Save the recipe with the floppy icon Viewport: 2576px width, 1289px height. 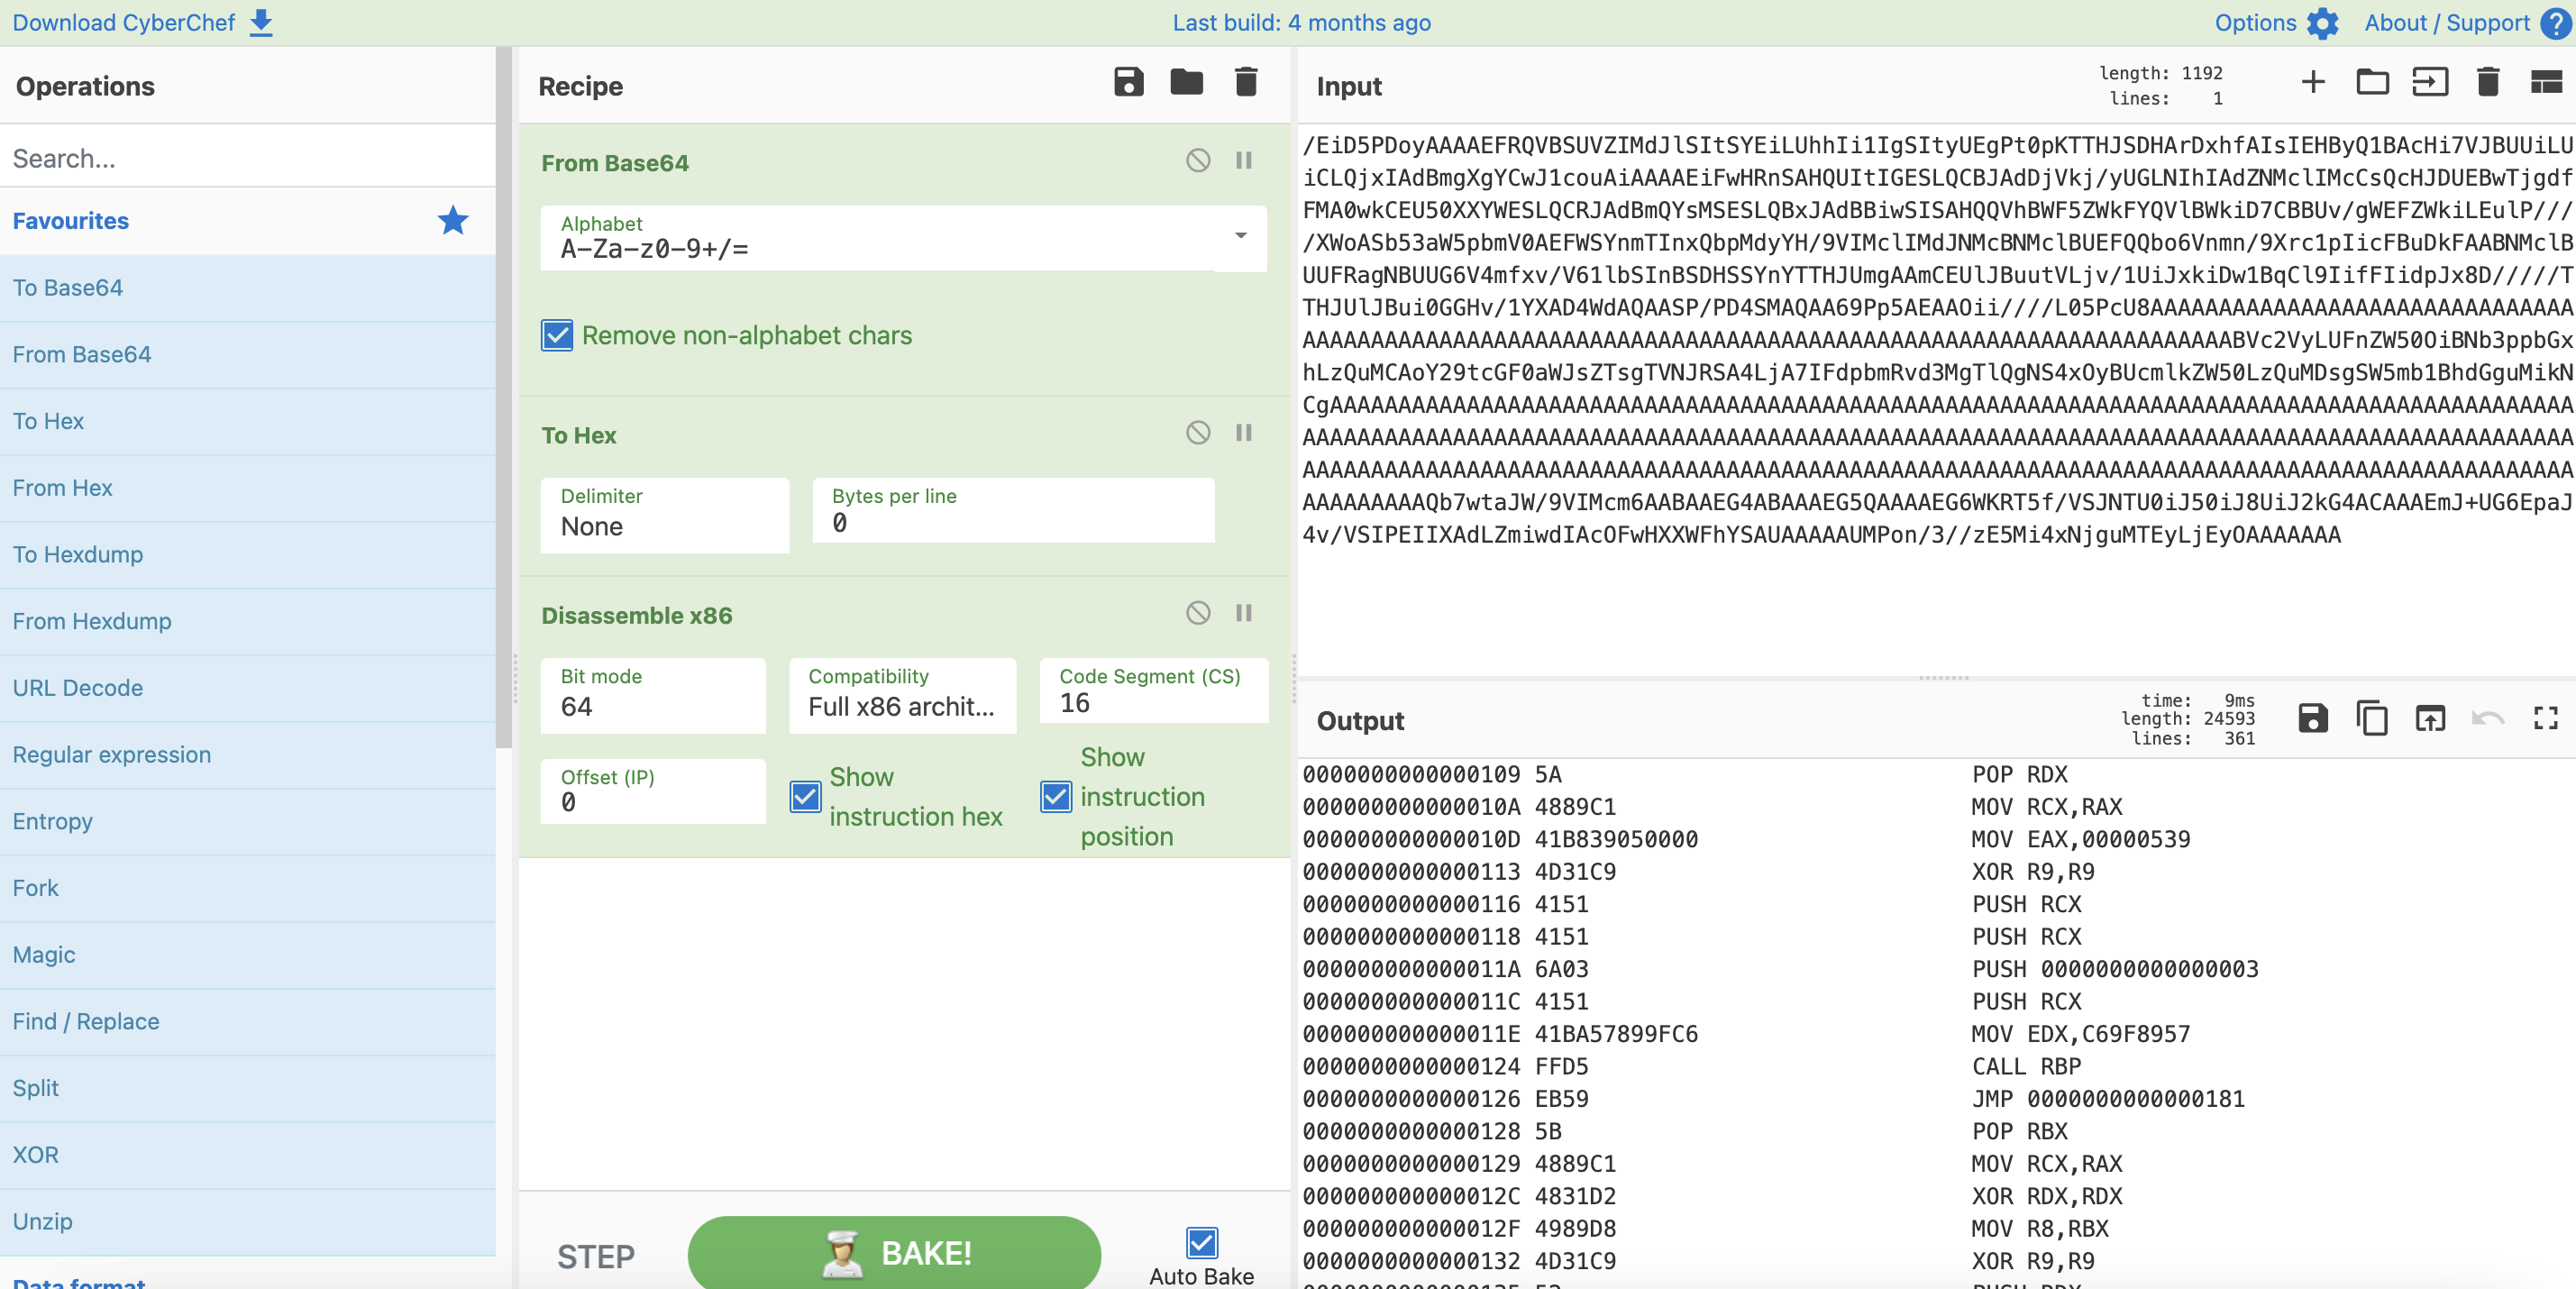click(x=1128, y=82)
